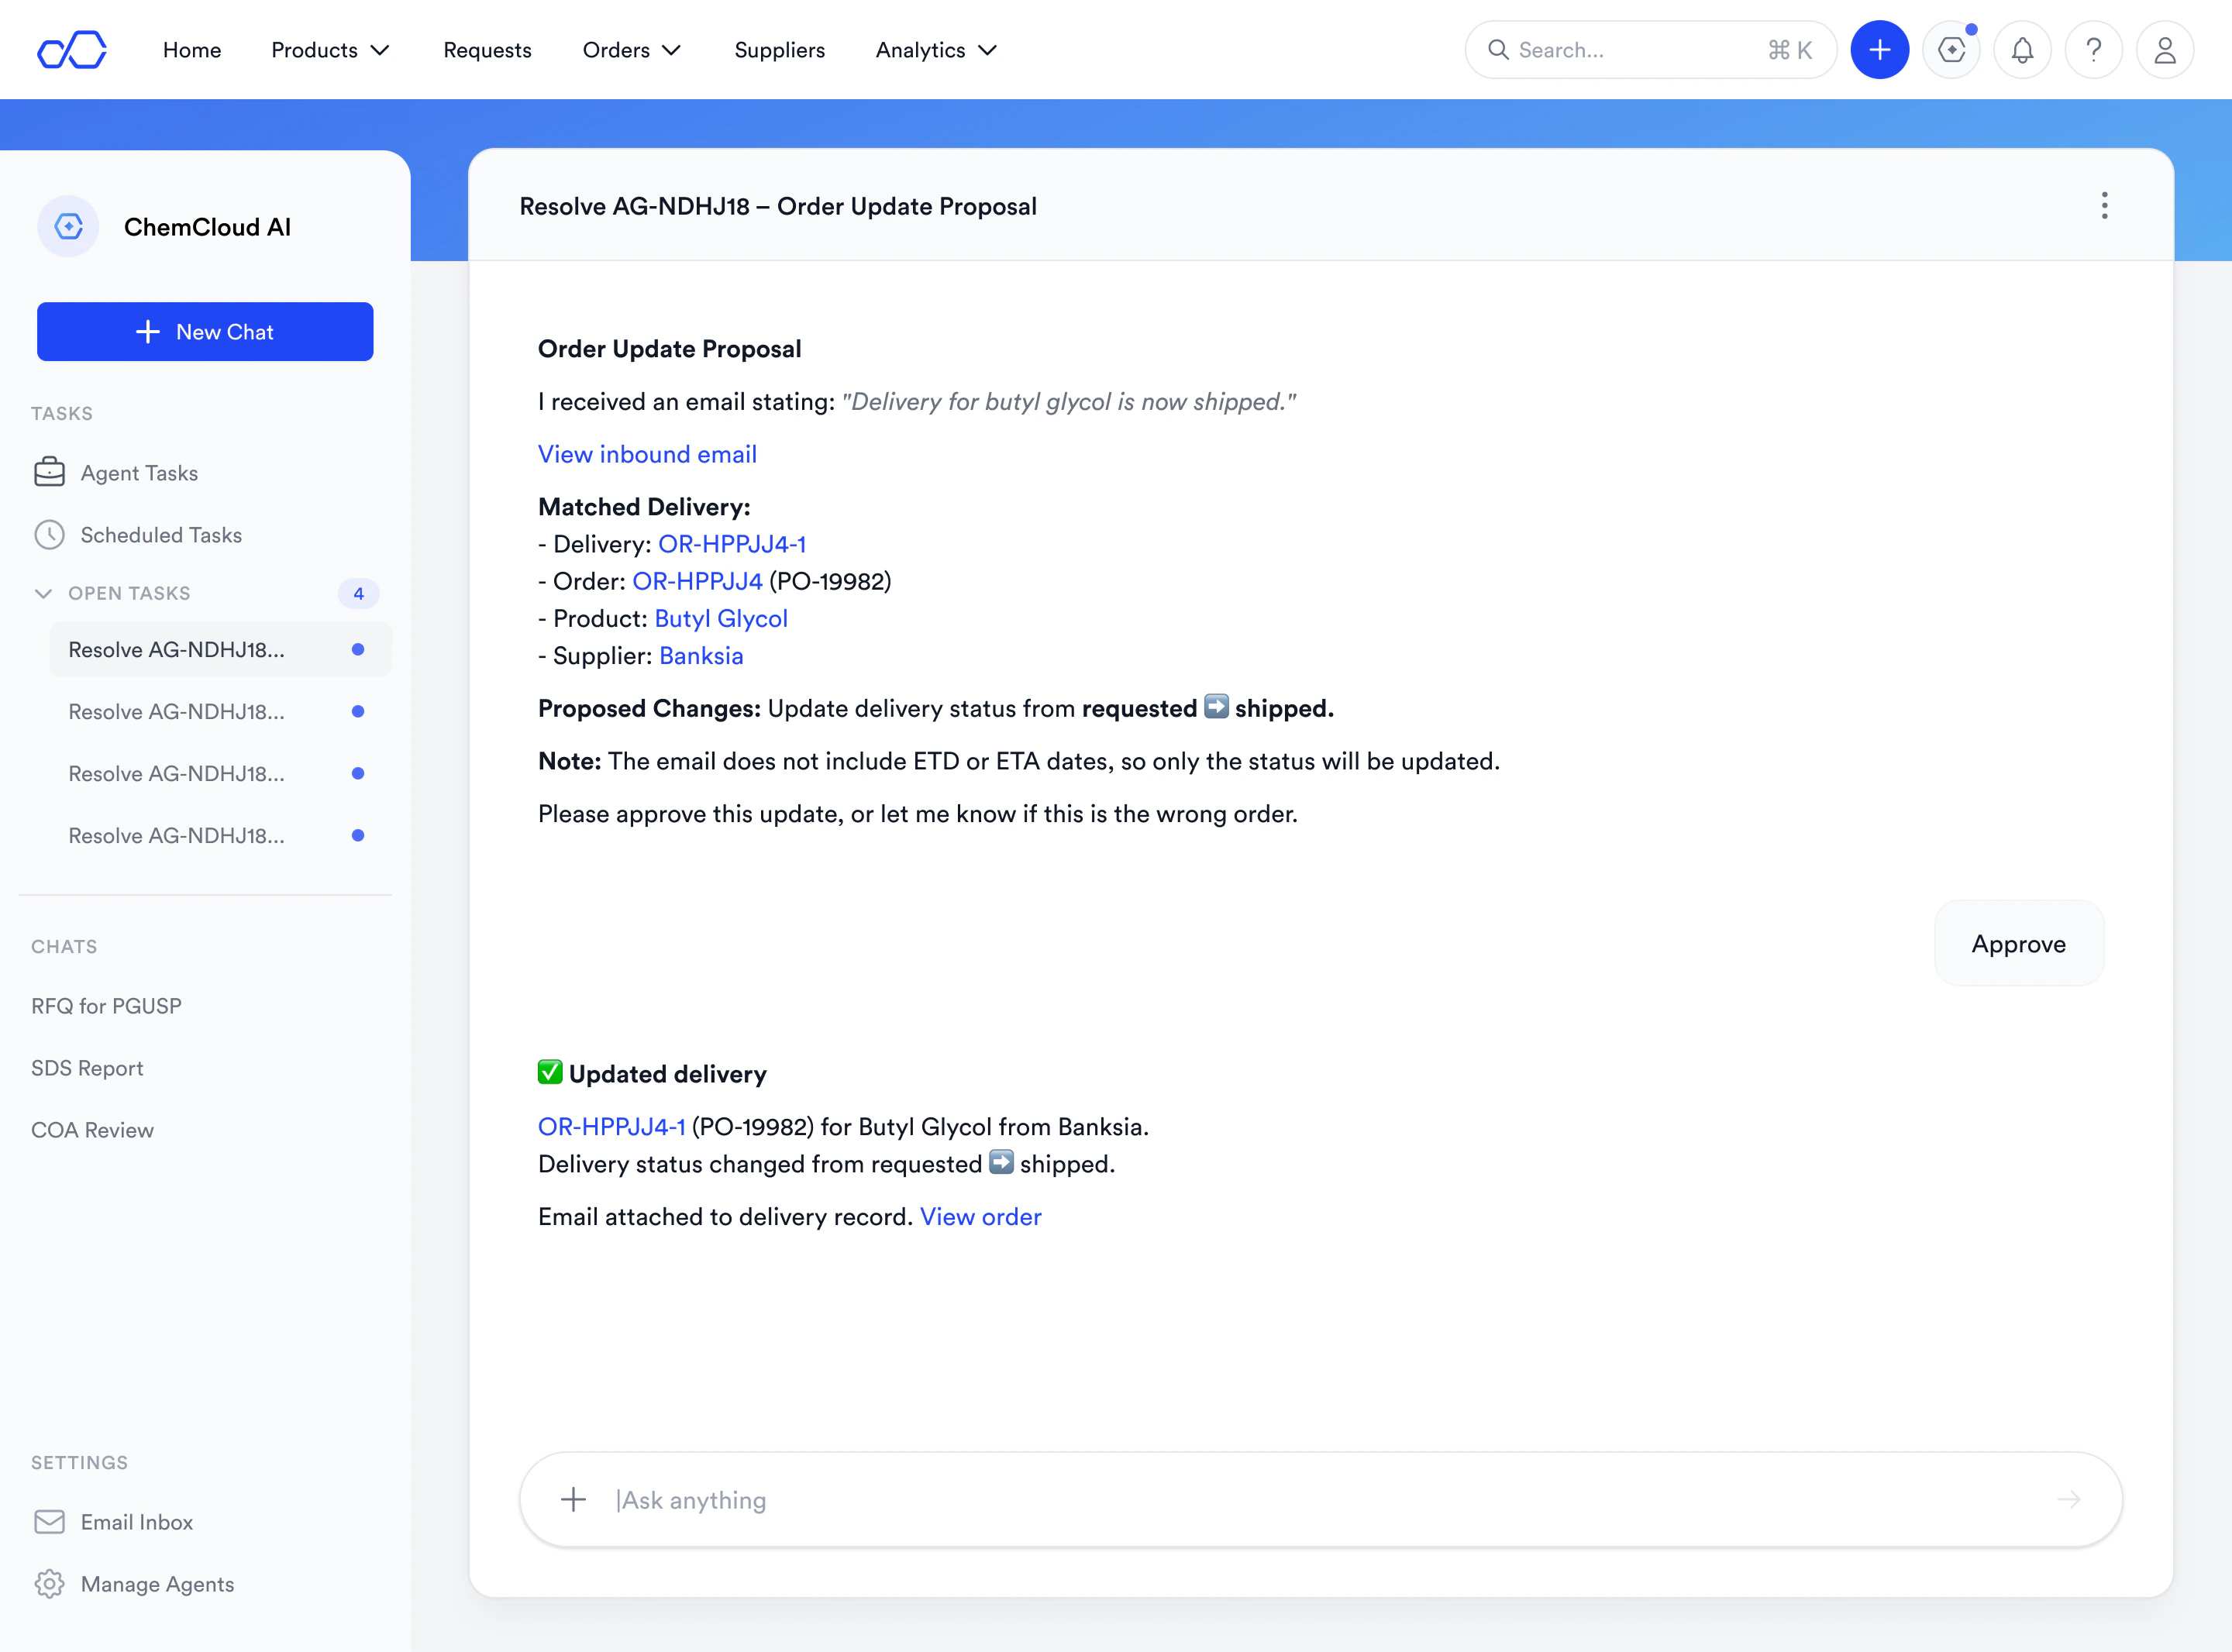Click inside the Ask anything field

pos(1300,1499)
